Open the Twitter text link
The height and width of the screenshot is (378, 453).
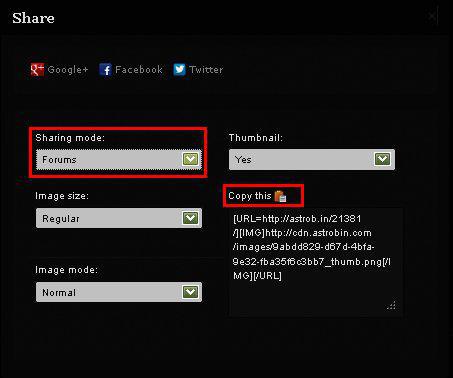[206, 70]
